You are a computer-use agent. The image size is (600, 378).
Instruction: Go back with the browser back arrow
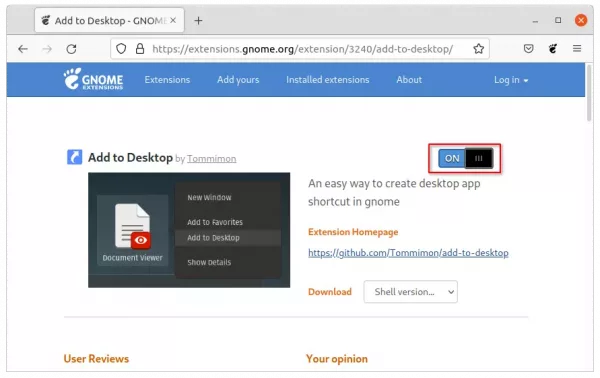tap(23, 49)
